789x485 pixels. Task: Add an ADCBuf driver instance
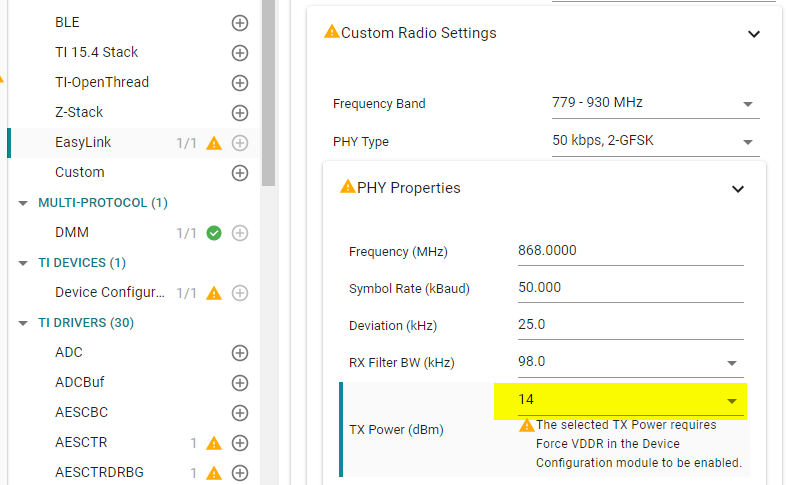[x=240, y=382]
